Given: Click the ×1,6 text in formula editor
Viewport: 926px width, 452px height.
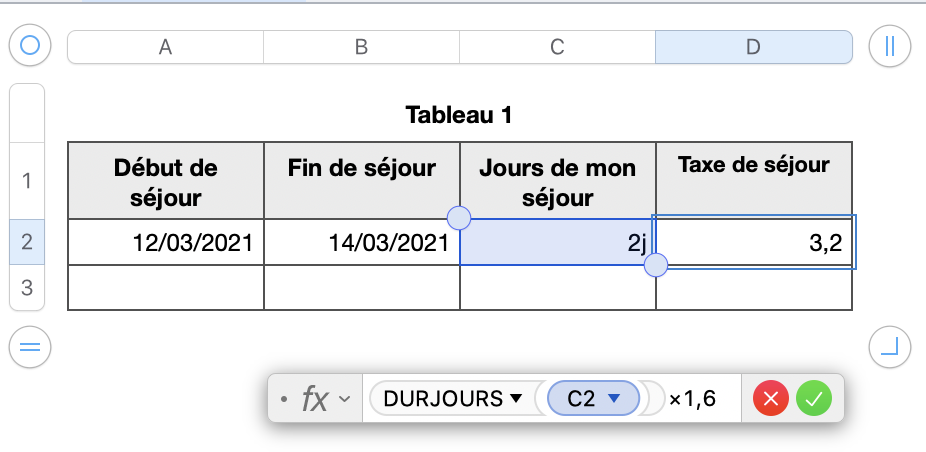Looking at the screenshot, I should pyautogui.click(x=692, y=400).
